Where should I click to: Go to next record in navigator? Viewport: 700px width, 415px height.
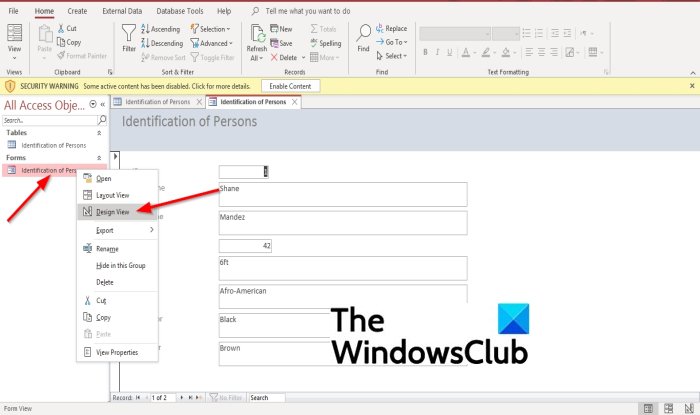coord(181,398)
